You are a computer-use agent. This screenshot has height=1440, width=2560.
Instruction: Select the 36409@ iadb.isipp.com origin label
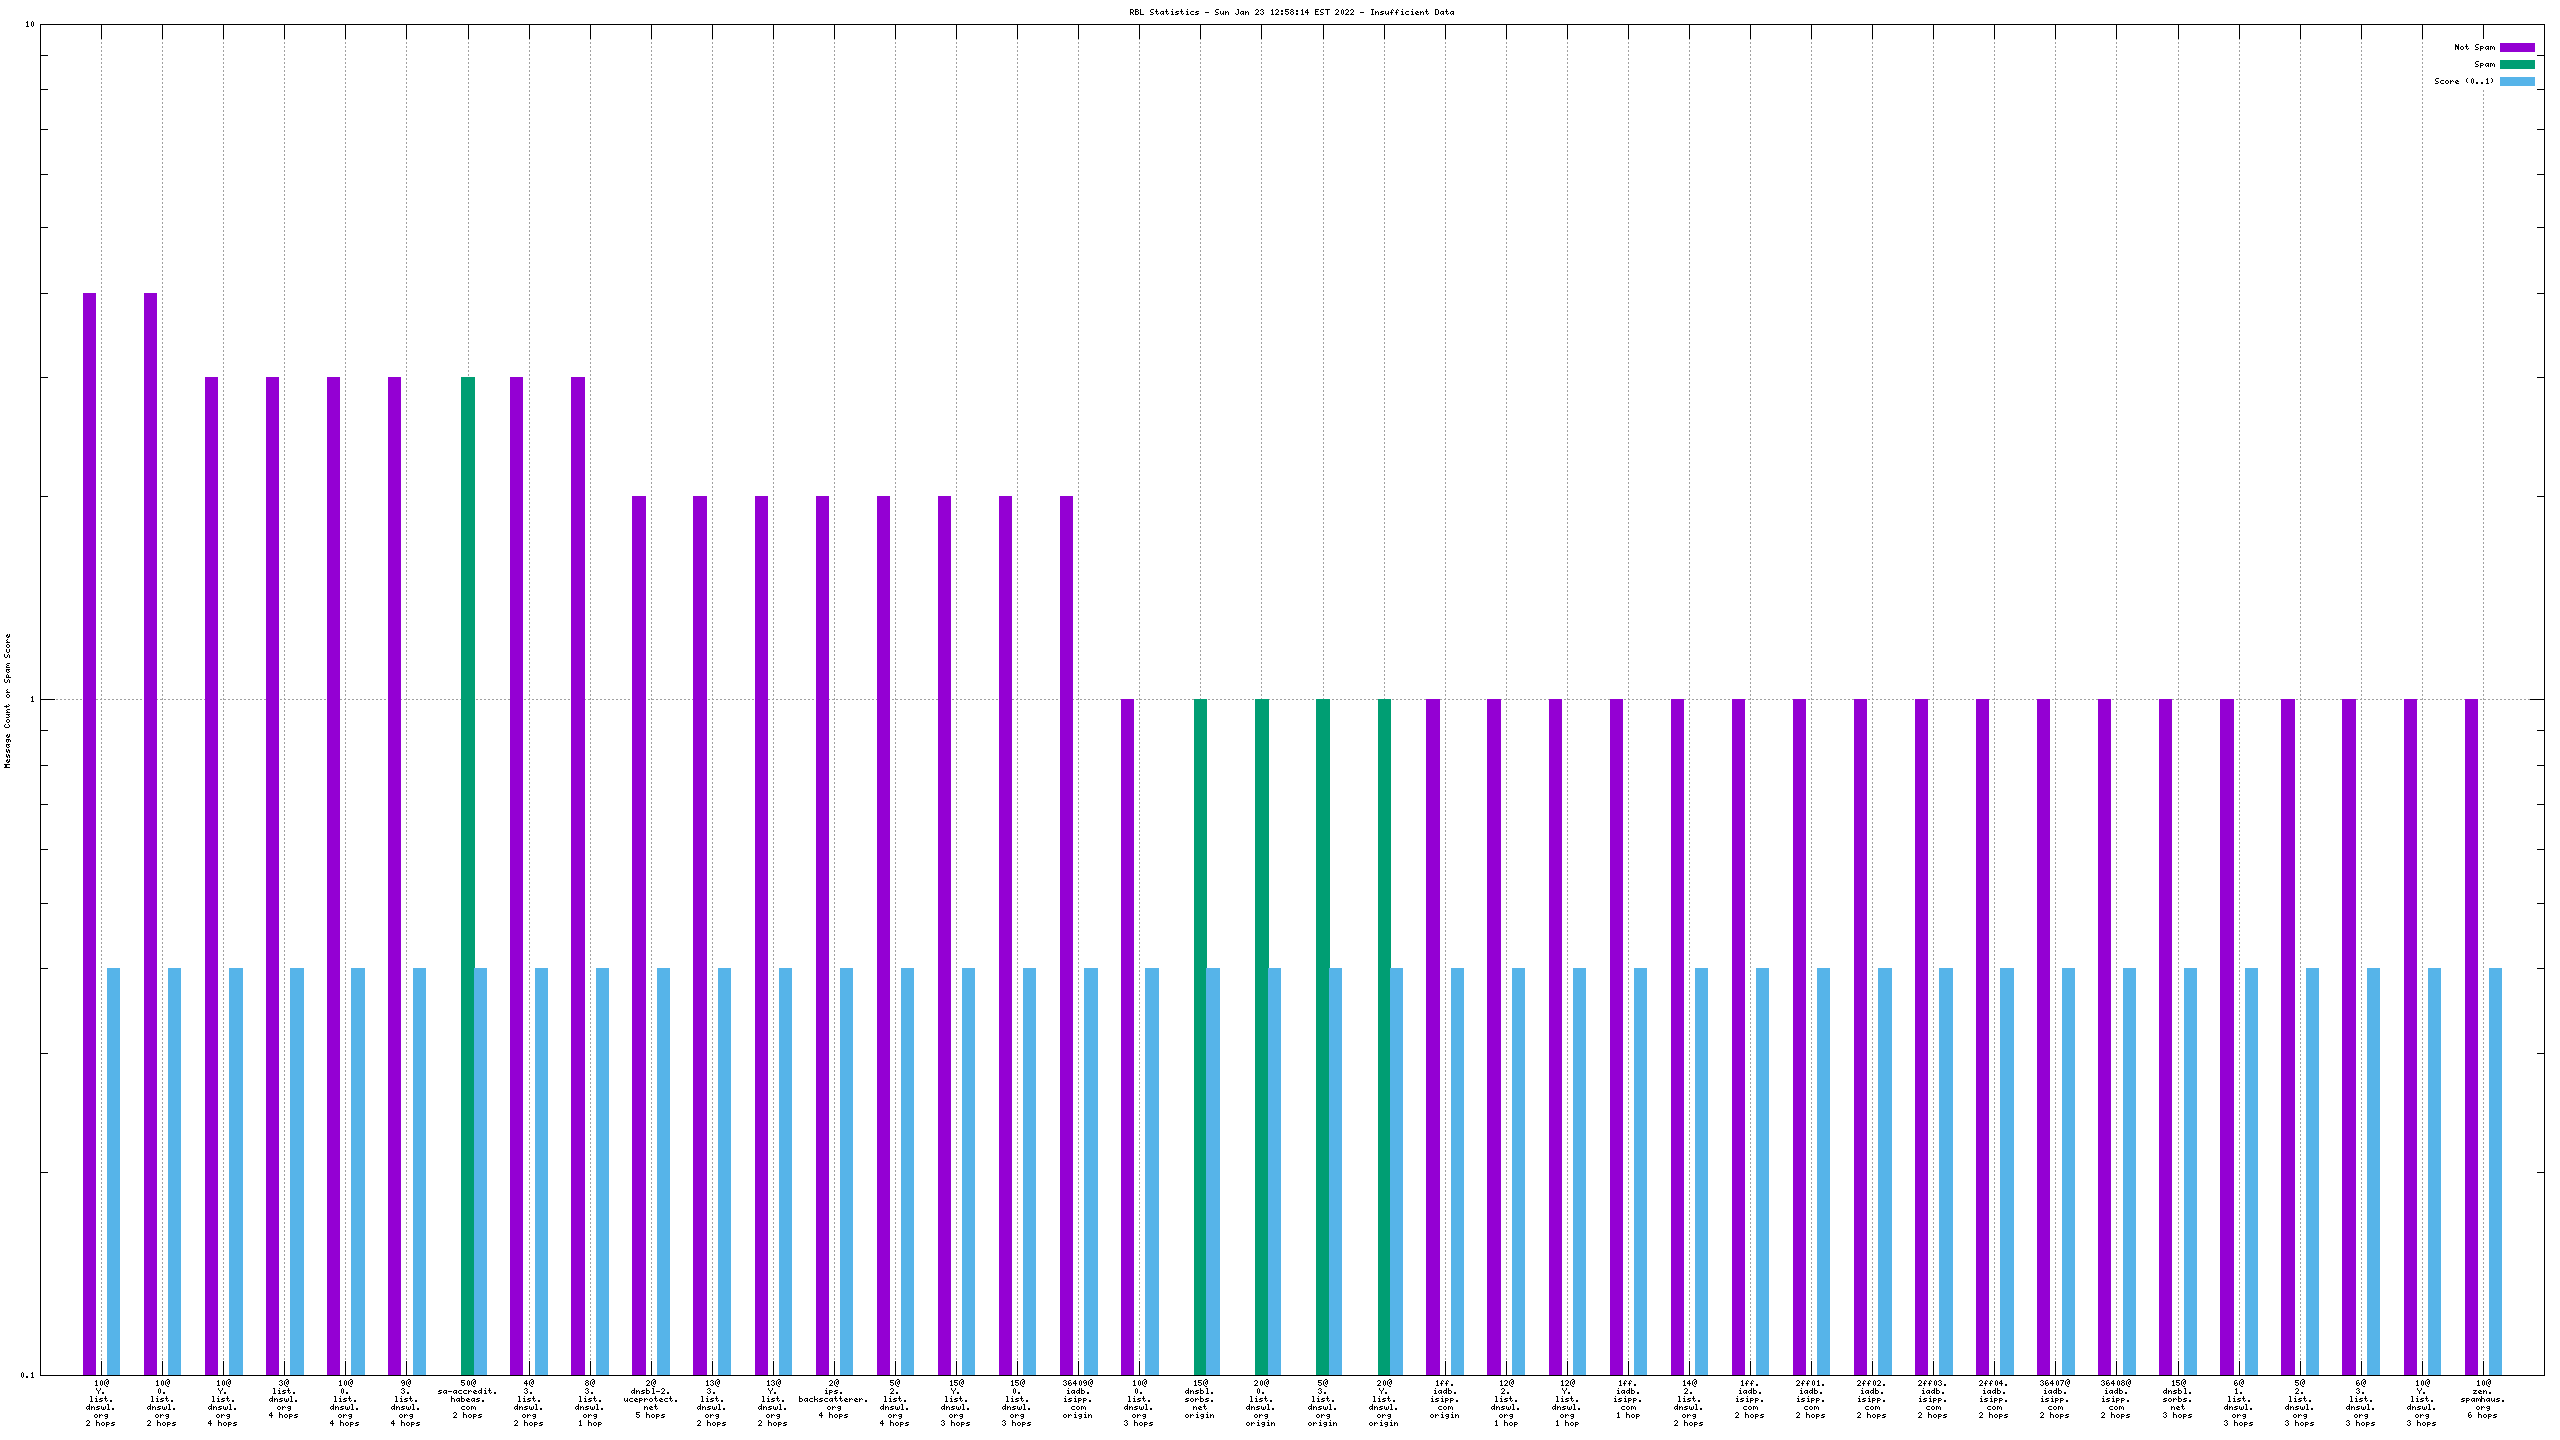tap(1078, 1399)
